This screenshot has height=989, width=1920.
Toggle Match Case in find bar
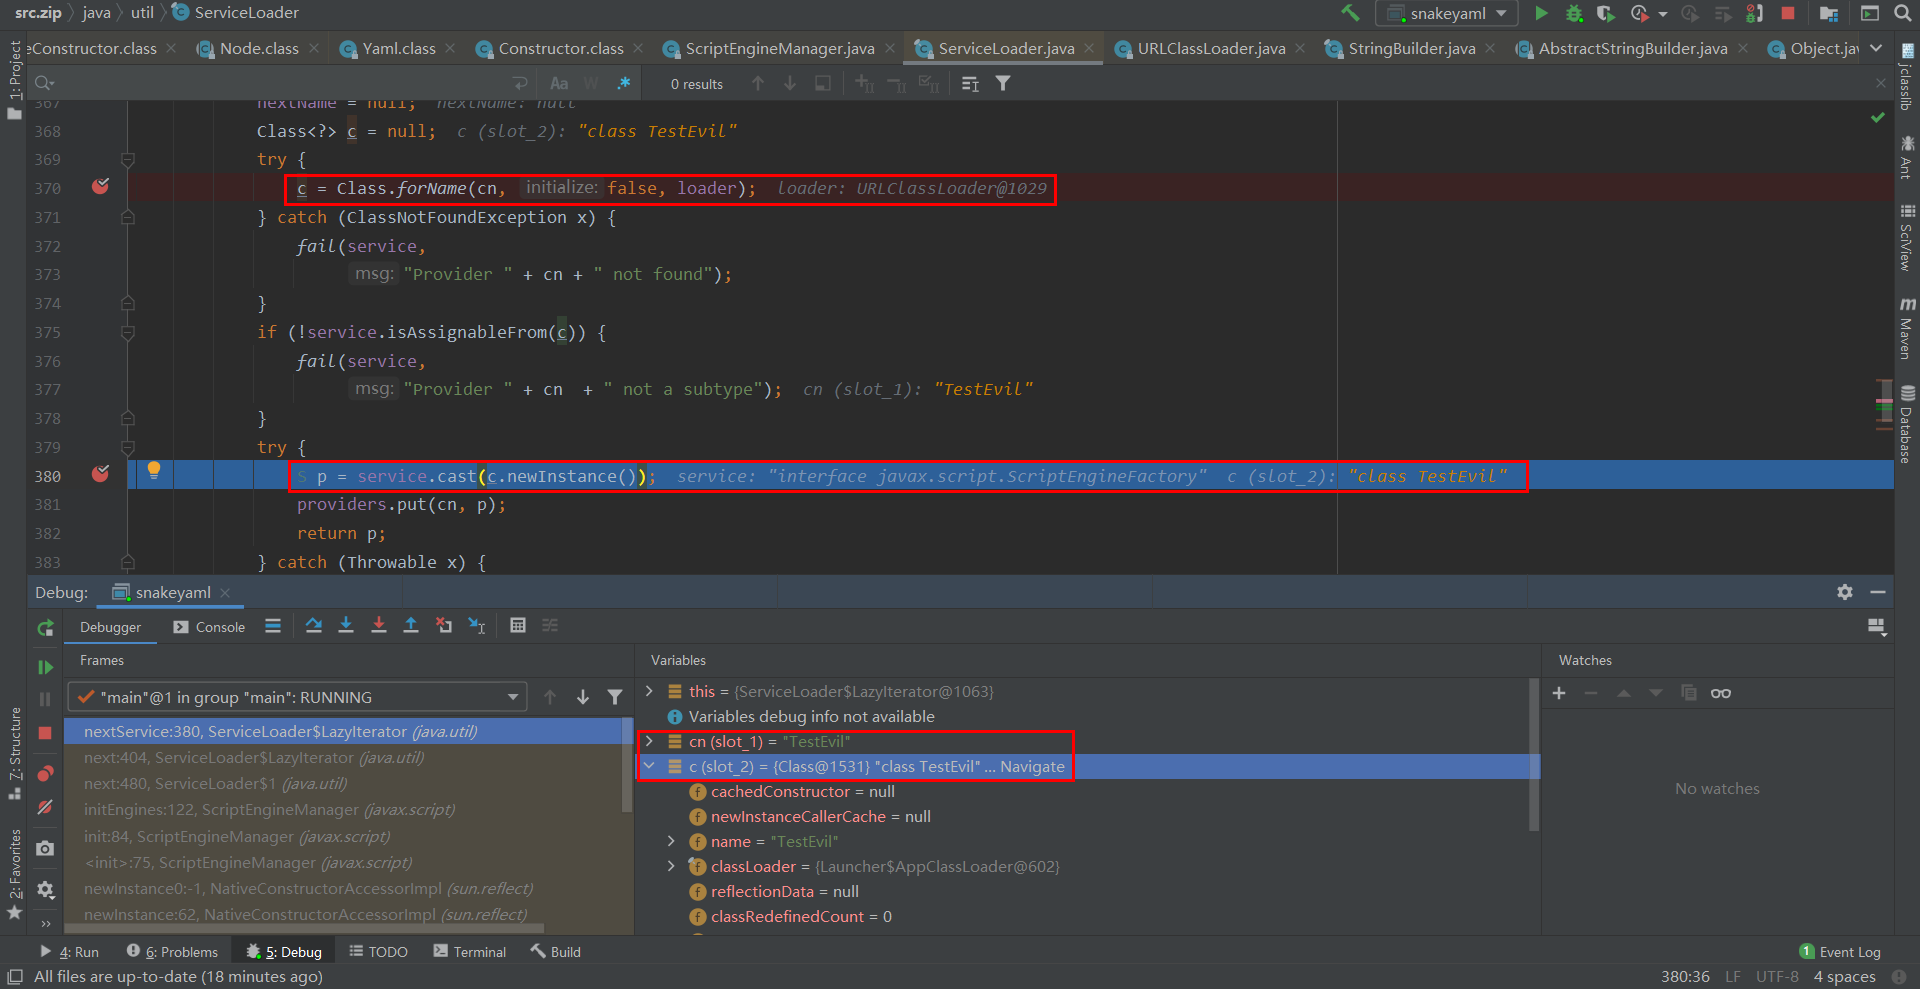click(x=559, y=84)
